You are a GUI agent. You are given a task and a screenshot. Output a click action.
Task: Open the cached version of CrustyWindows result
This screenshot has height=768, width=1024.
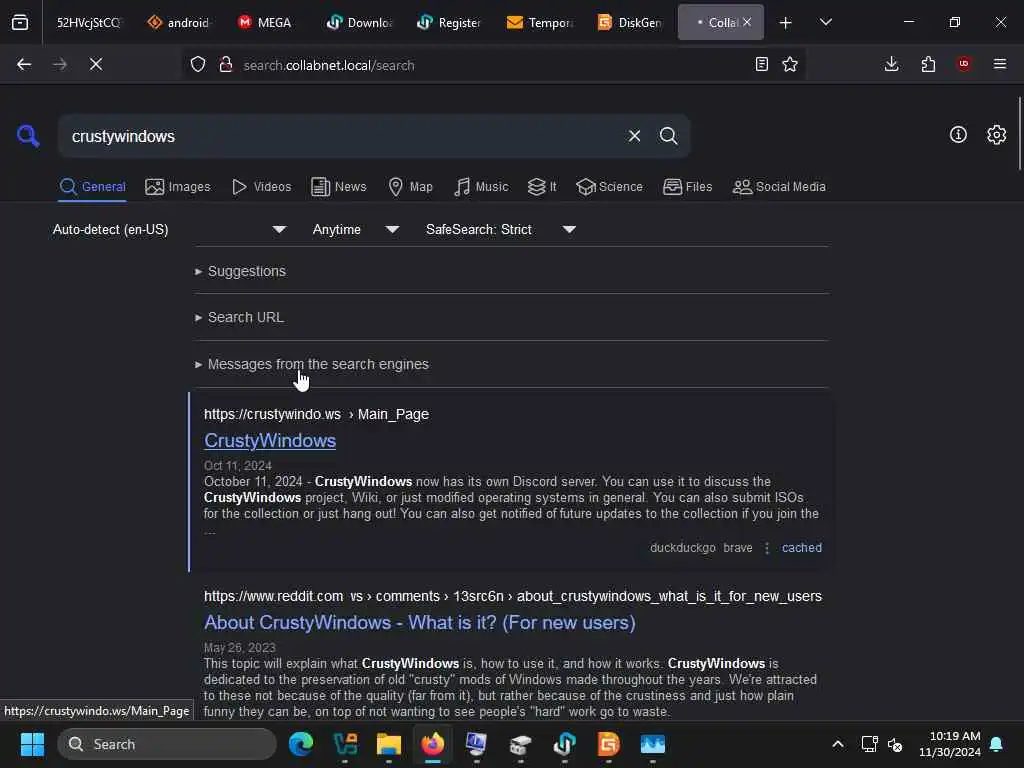click(802, 548)
